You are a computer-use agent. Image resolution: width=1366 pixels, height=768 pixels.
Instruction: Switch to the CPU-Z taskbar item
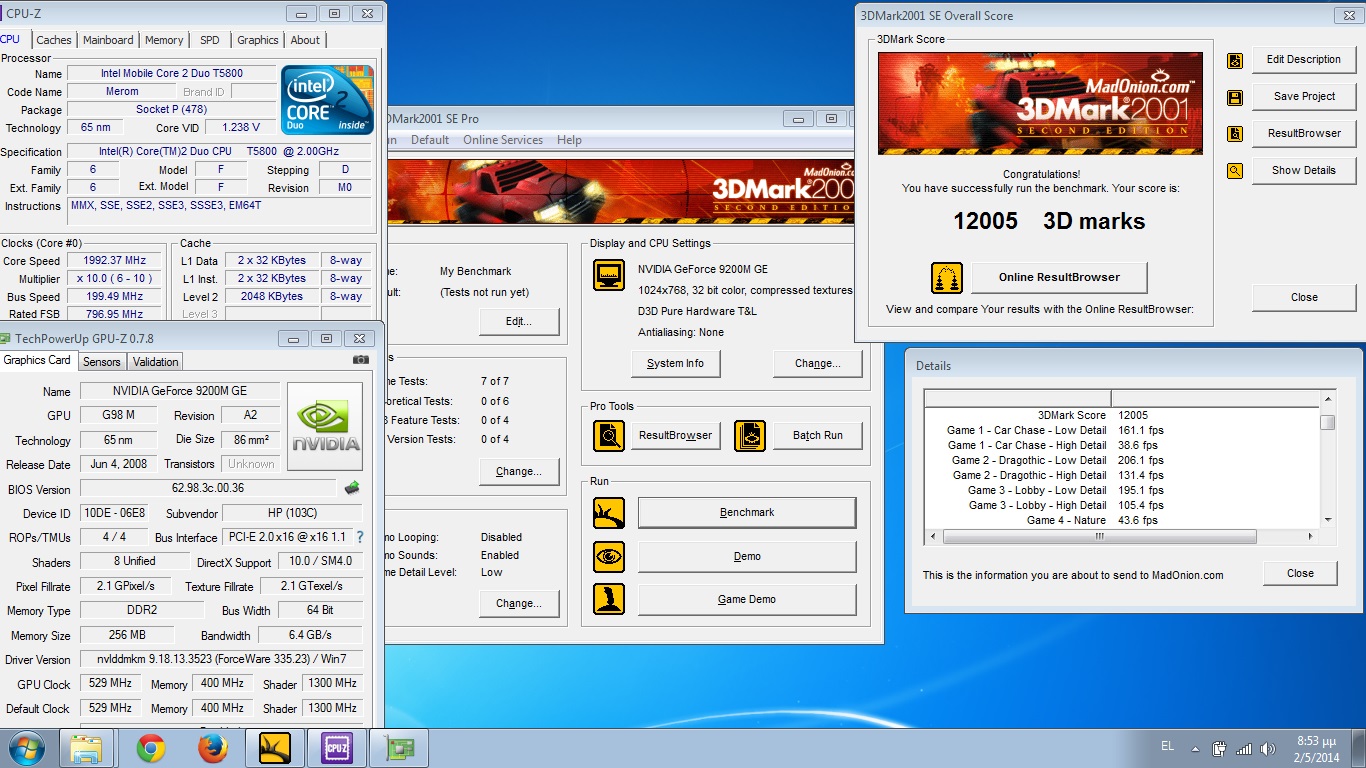336,748
